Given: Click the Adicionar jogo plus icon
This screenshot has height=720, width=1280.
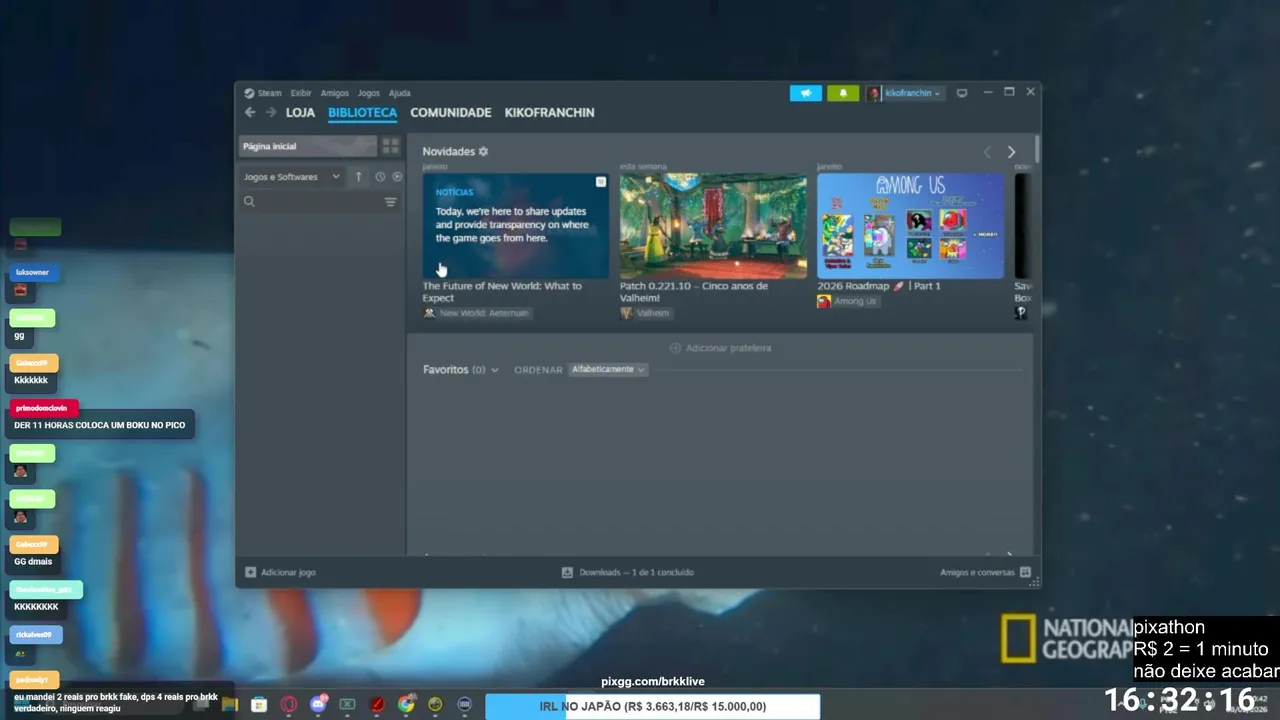Looking at the screenshot, I should pos(250,572).
